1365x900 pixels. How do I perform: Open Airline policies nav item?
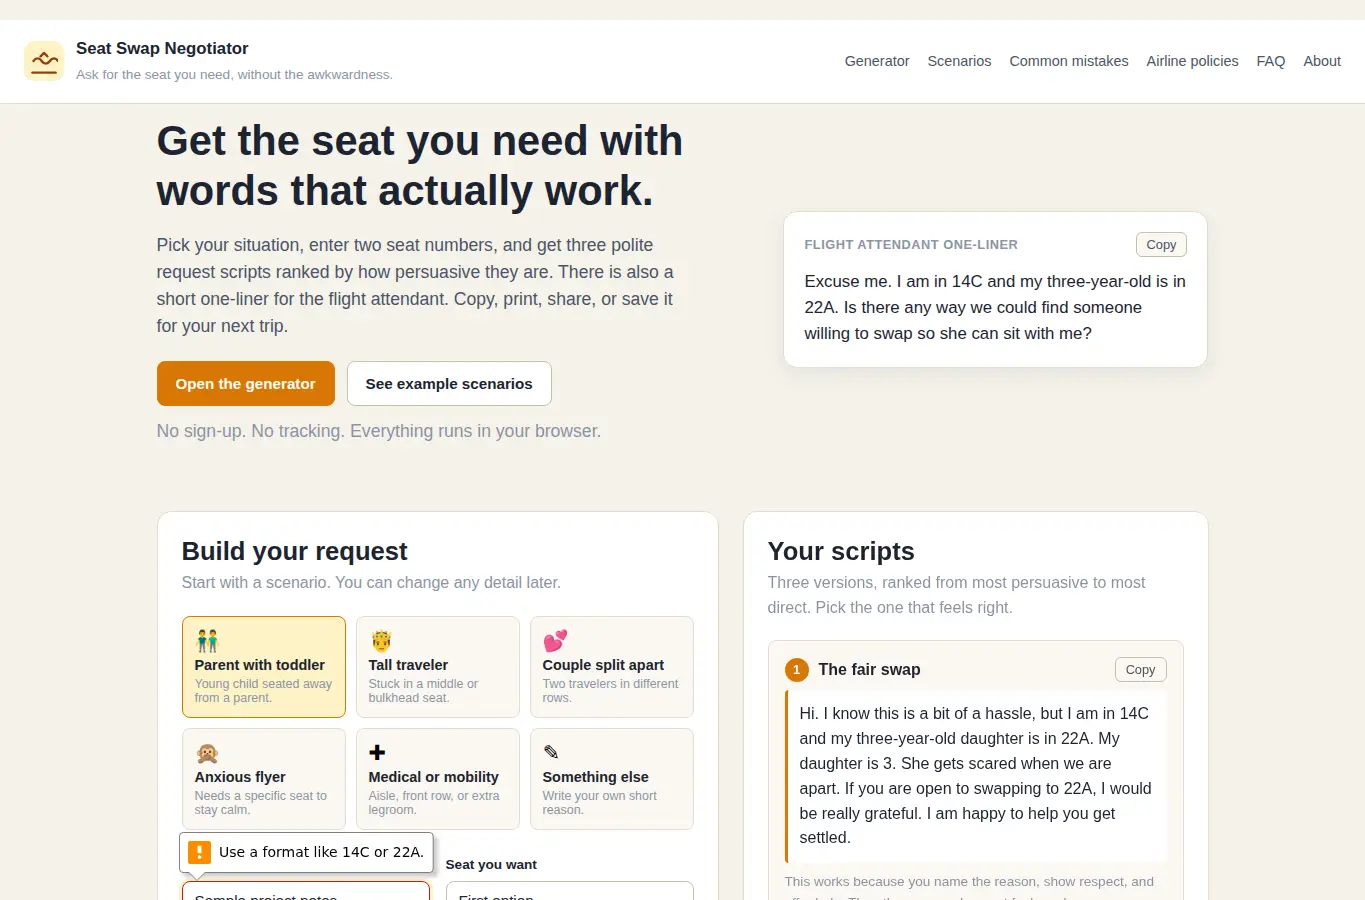click(1192, 61)
